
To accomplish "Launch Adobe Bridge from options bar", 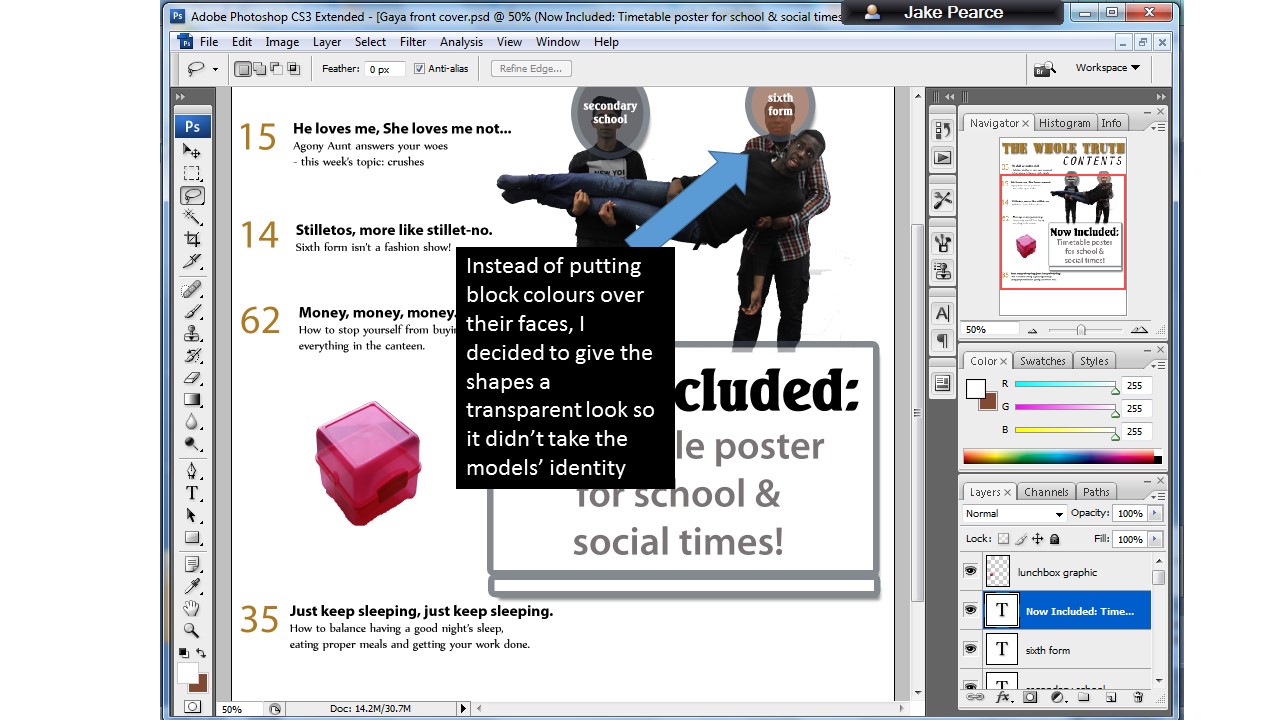I will pyautogui.click(x=1045, y=69).
